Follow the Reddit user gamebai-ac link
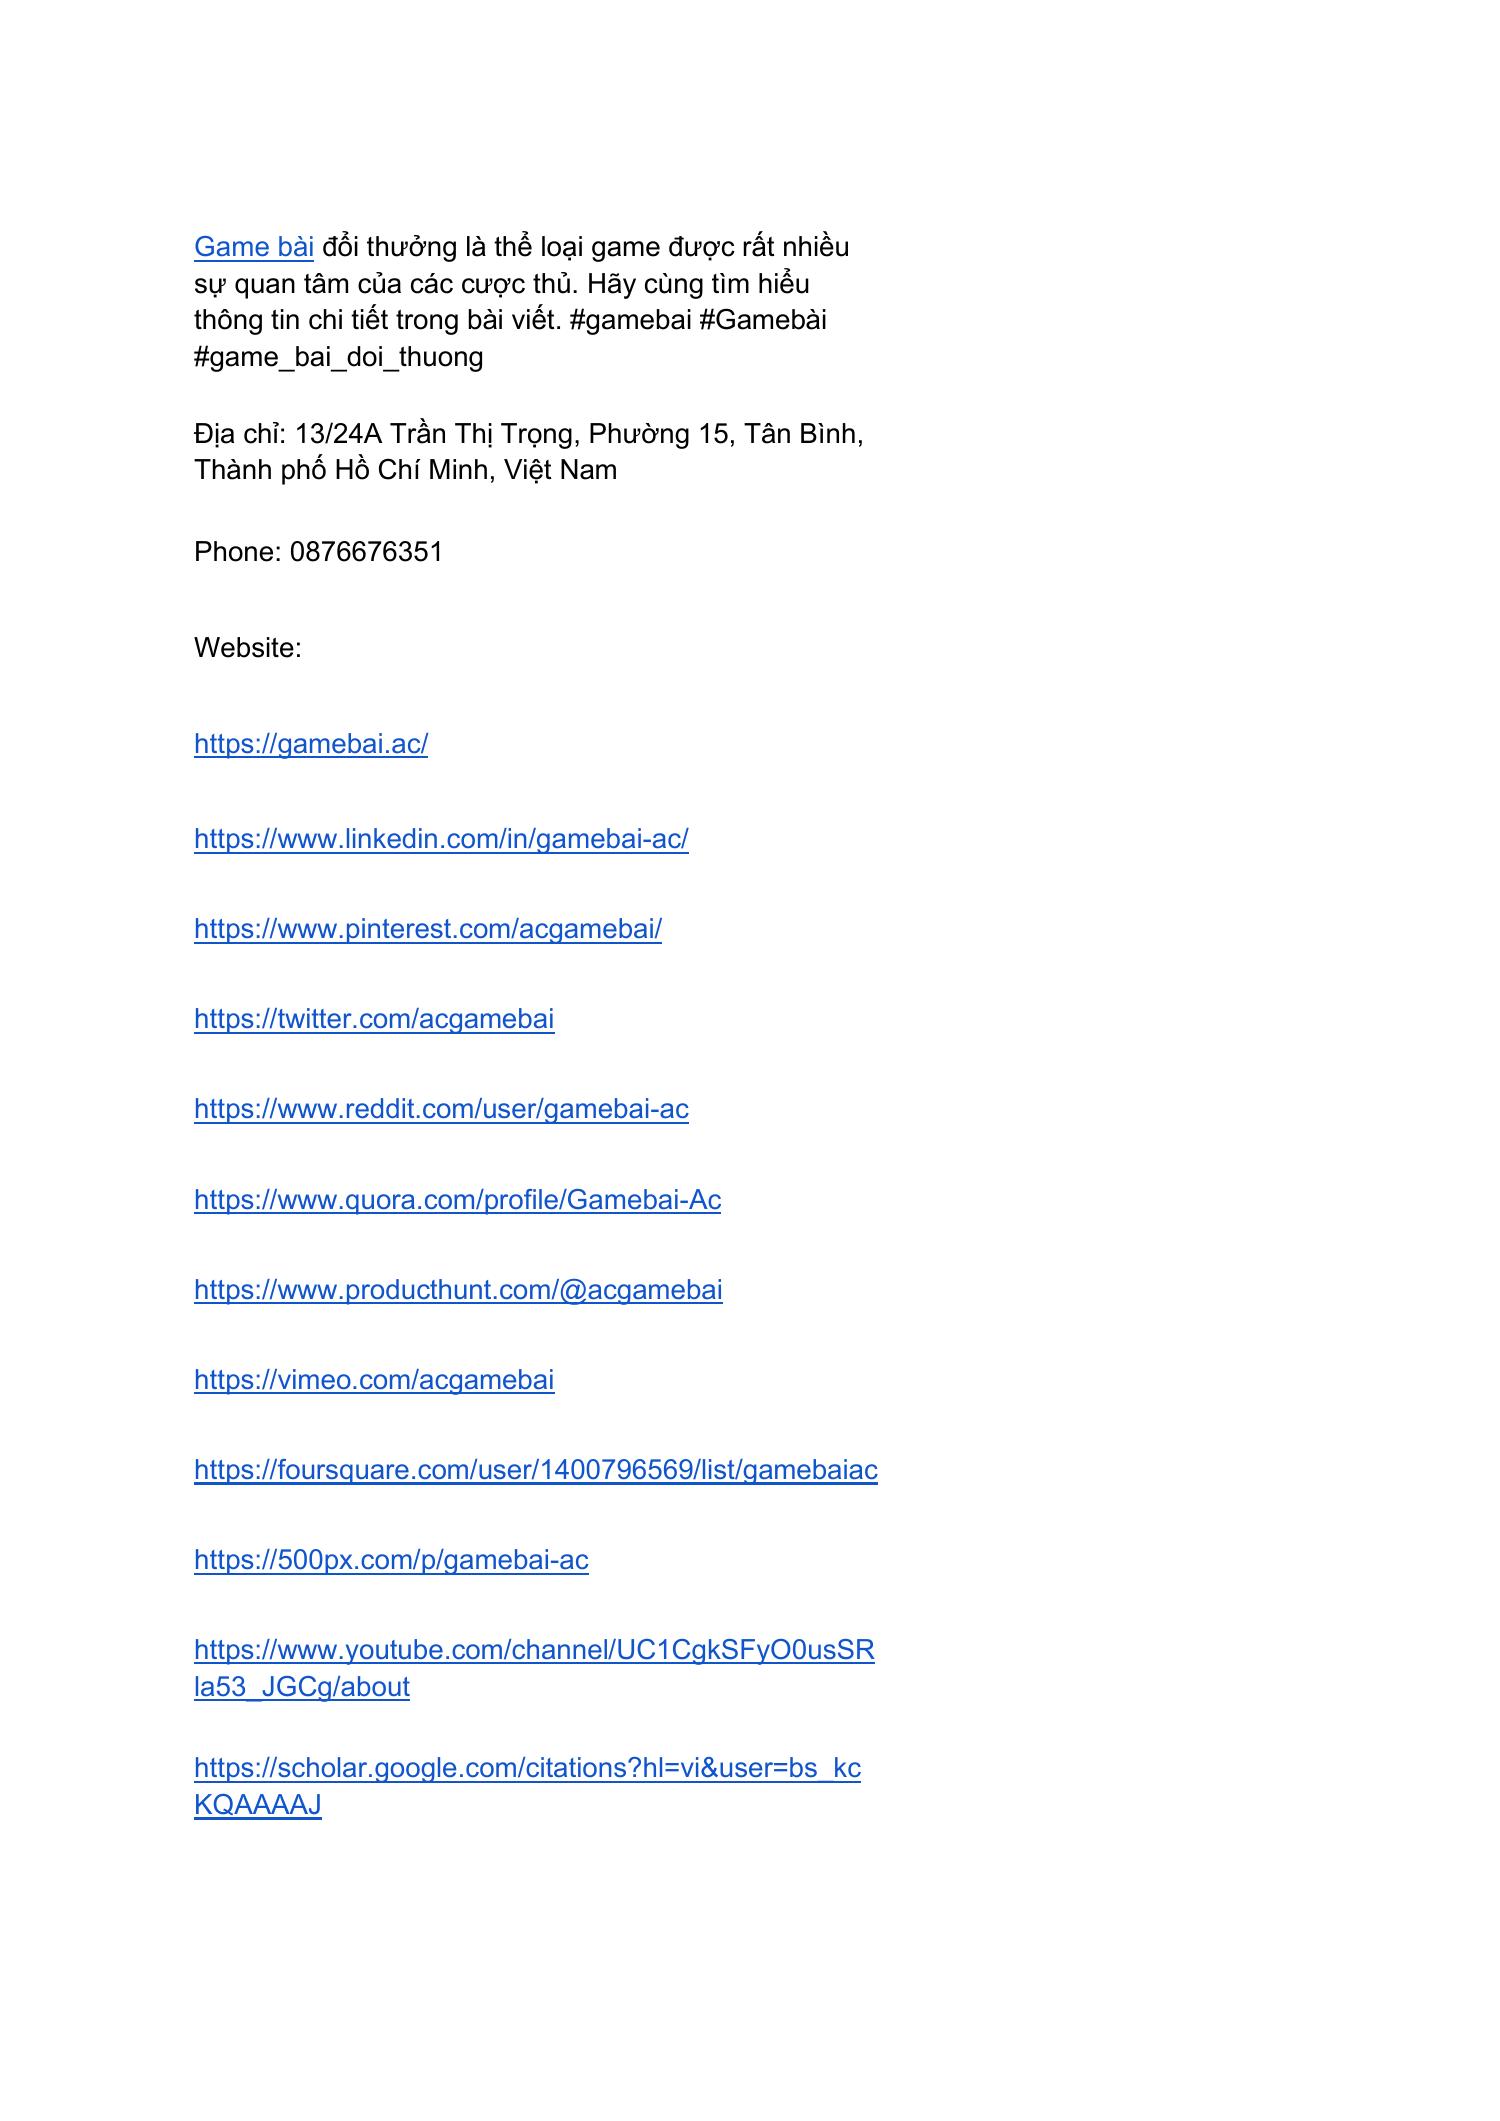The width and height of the screenshot is (1500, 2121). [441, 1109]
